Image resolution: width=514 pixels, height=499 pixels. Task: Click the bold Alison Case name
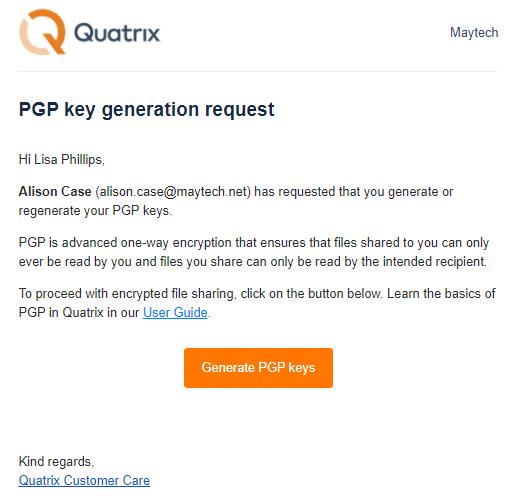pyautogui.click(x=55, y=192)
